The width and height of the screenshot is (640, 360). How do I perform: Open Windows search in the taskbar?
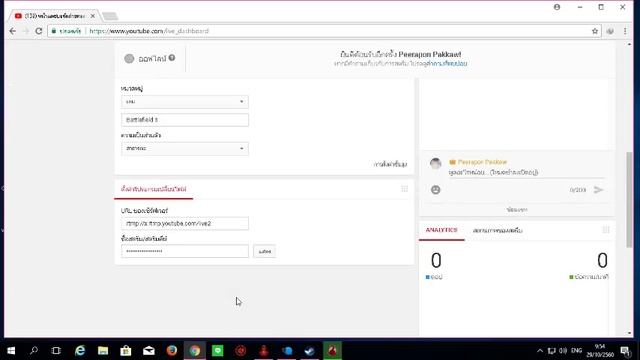[34, 351]
